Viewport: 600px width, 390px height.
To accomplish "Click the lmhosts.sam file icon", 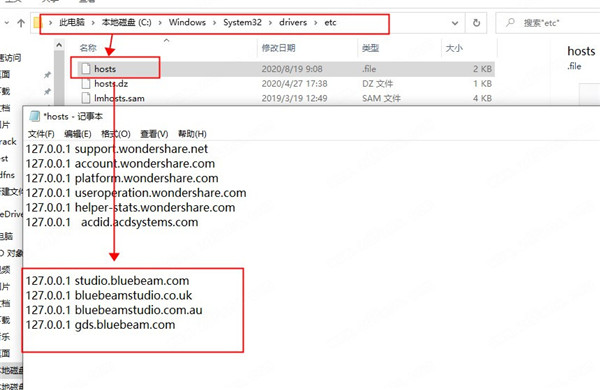I will click(86, 98).
